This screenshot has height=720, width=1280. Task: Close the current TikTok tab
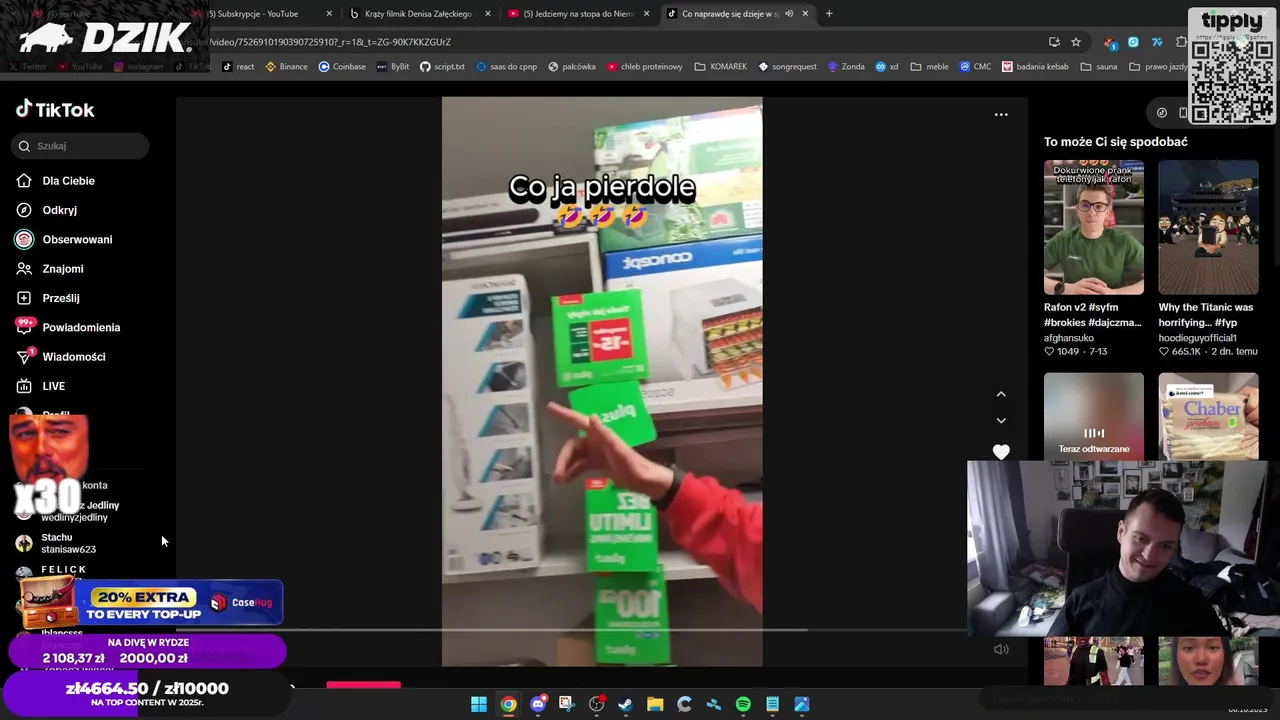click(805, 14)
